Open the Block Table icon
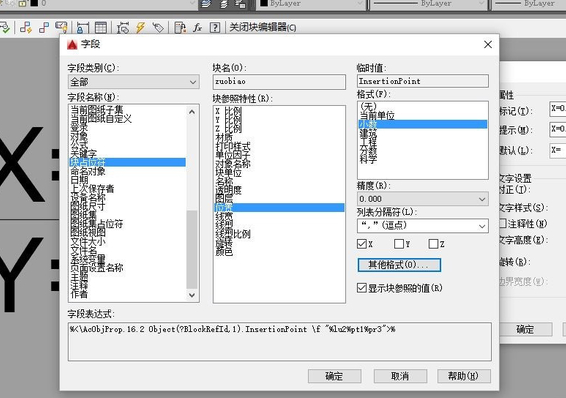The width and height of the screenshot is (566, 398). coord(101,28)
